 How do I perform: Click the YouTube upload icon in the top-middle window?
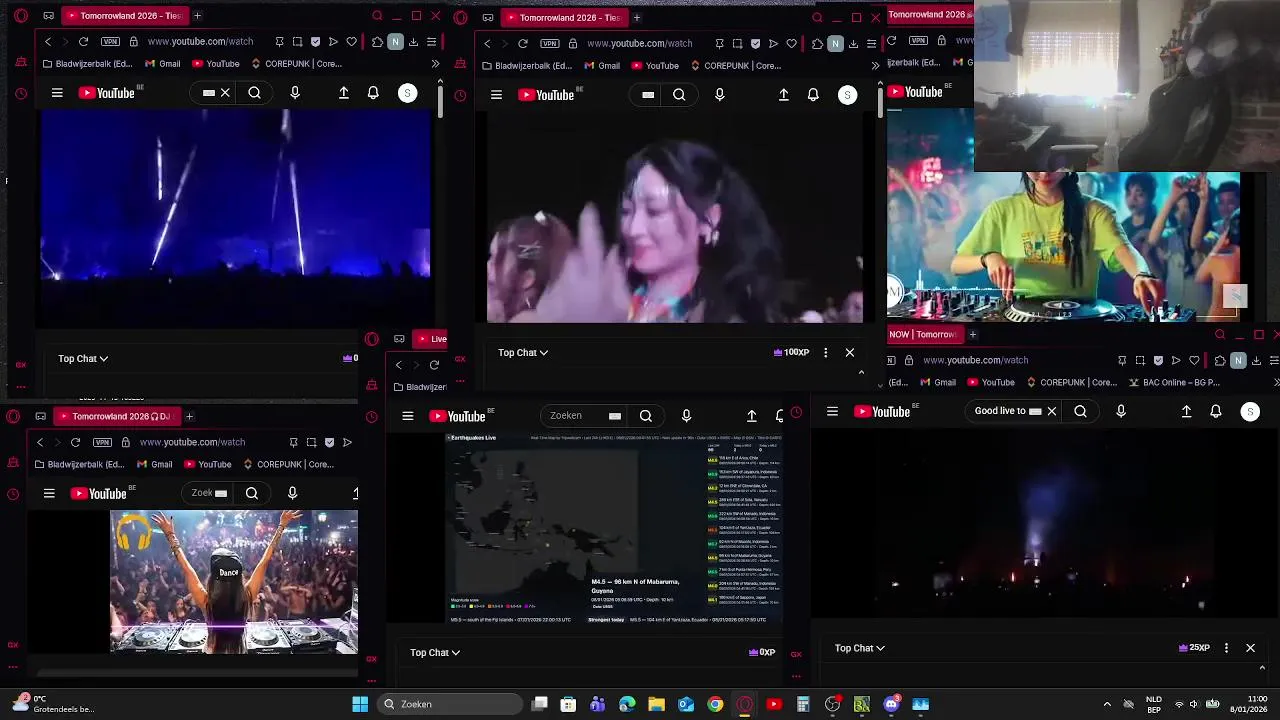[784, 95]
